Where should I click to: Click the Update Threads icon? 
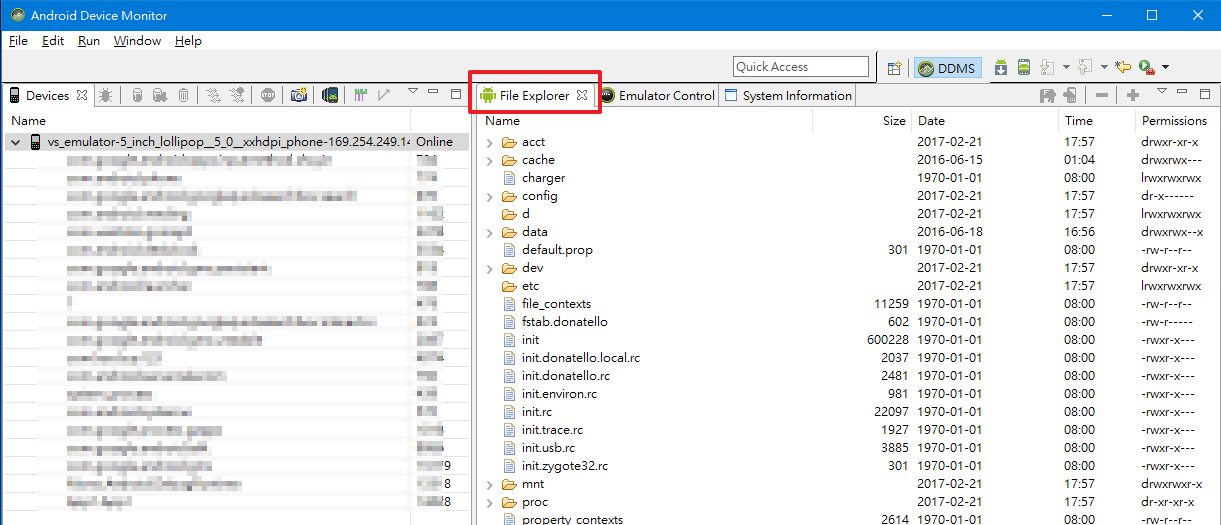[213, 95]
